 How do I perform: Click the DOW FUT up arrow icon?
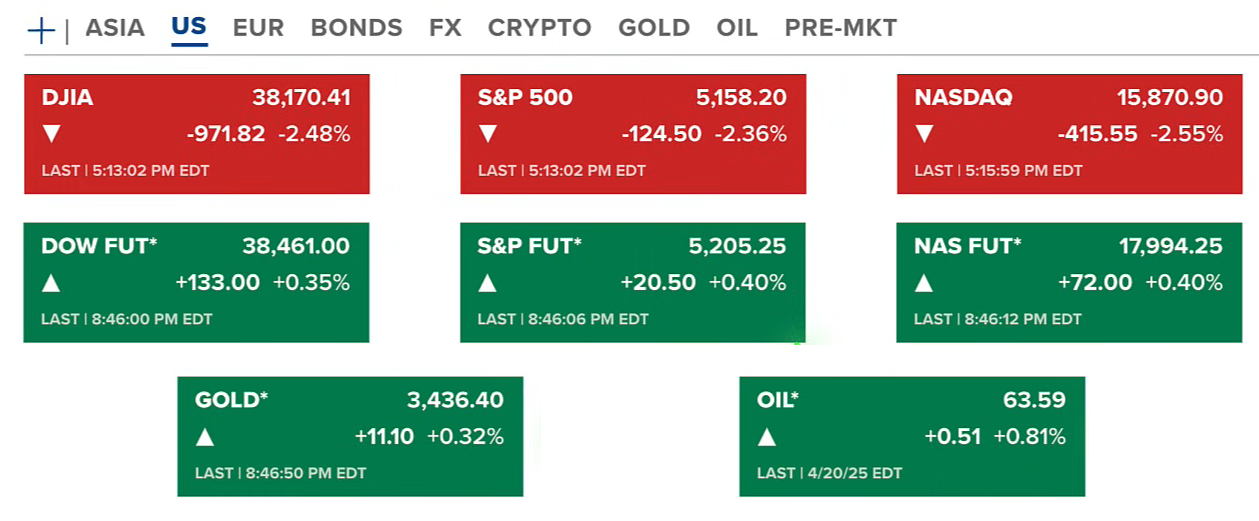click(51, 283)
